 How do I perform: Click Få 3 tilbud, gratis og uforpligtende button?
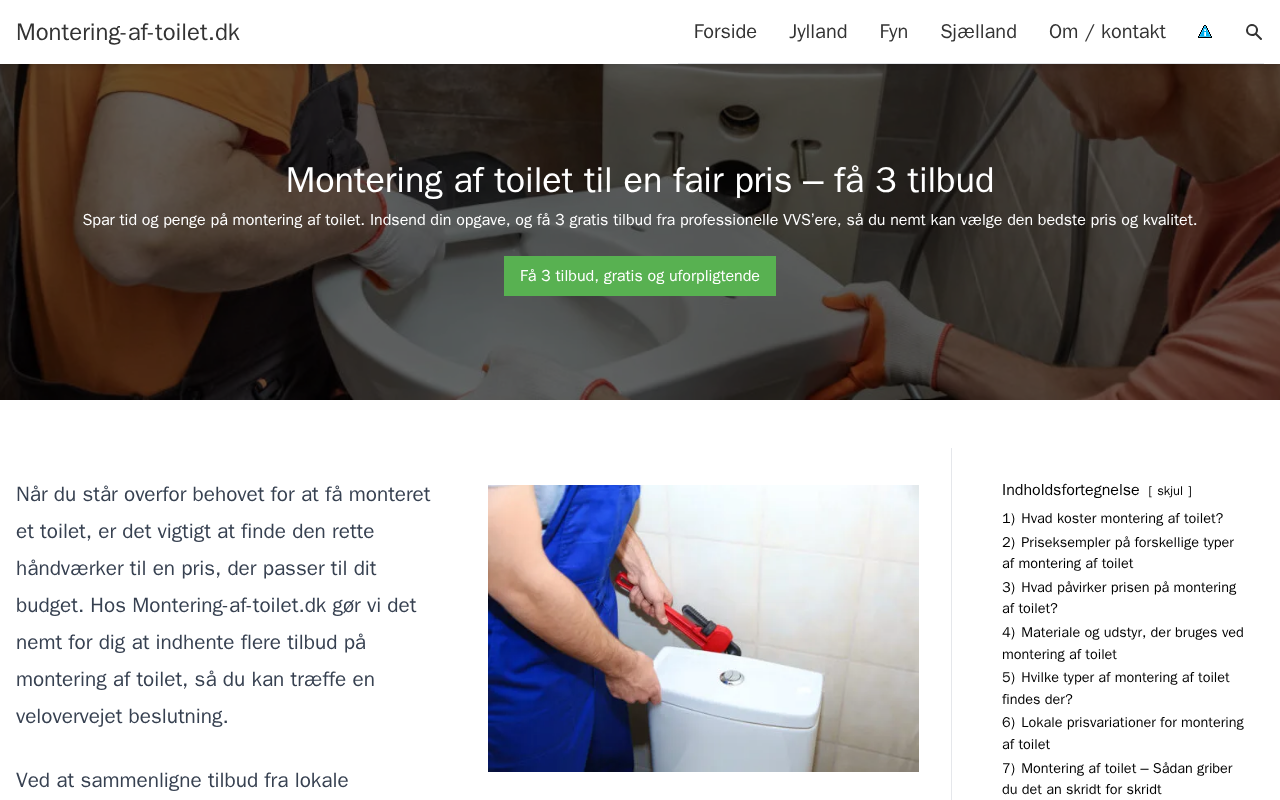point(640,276)
